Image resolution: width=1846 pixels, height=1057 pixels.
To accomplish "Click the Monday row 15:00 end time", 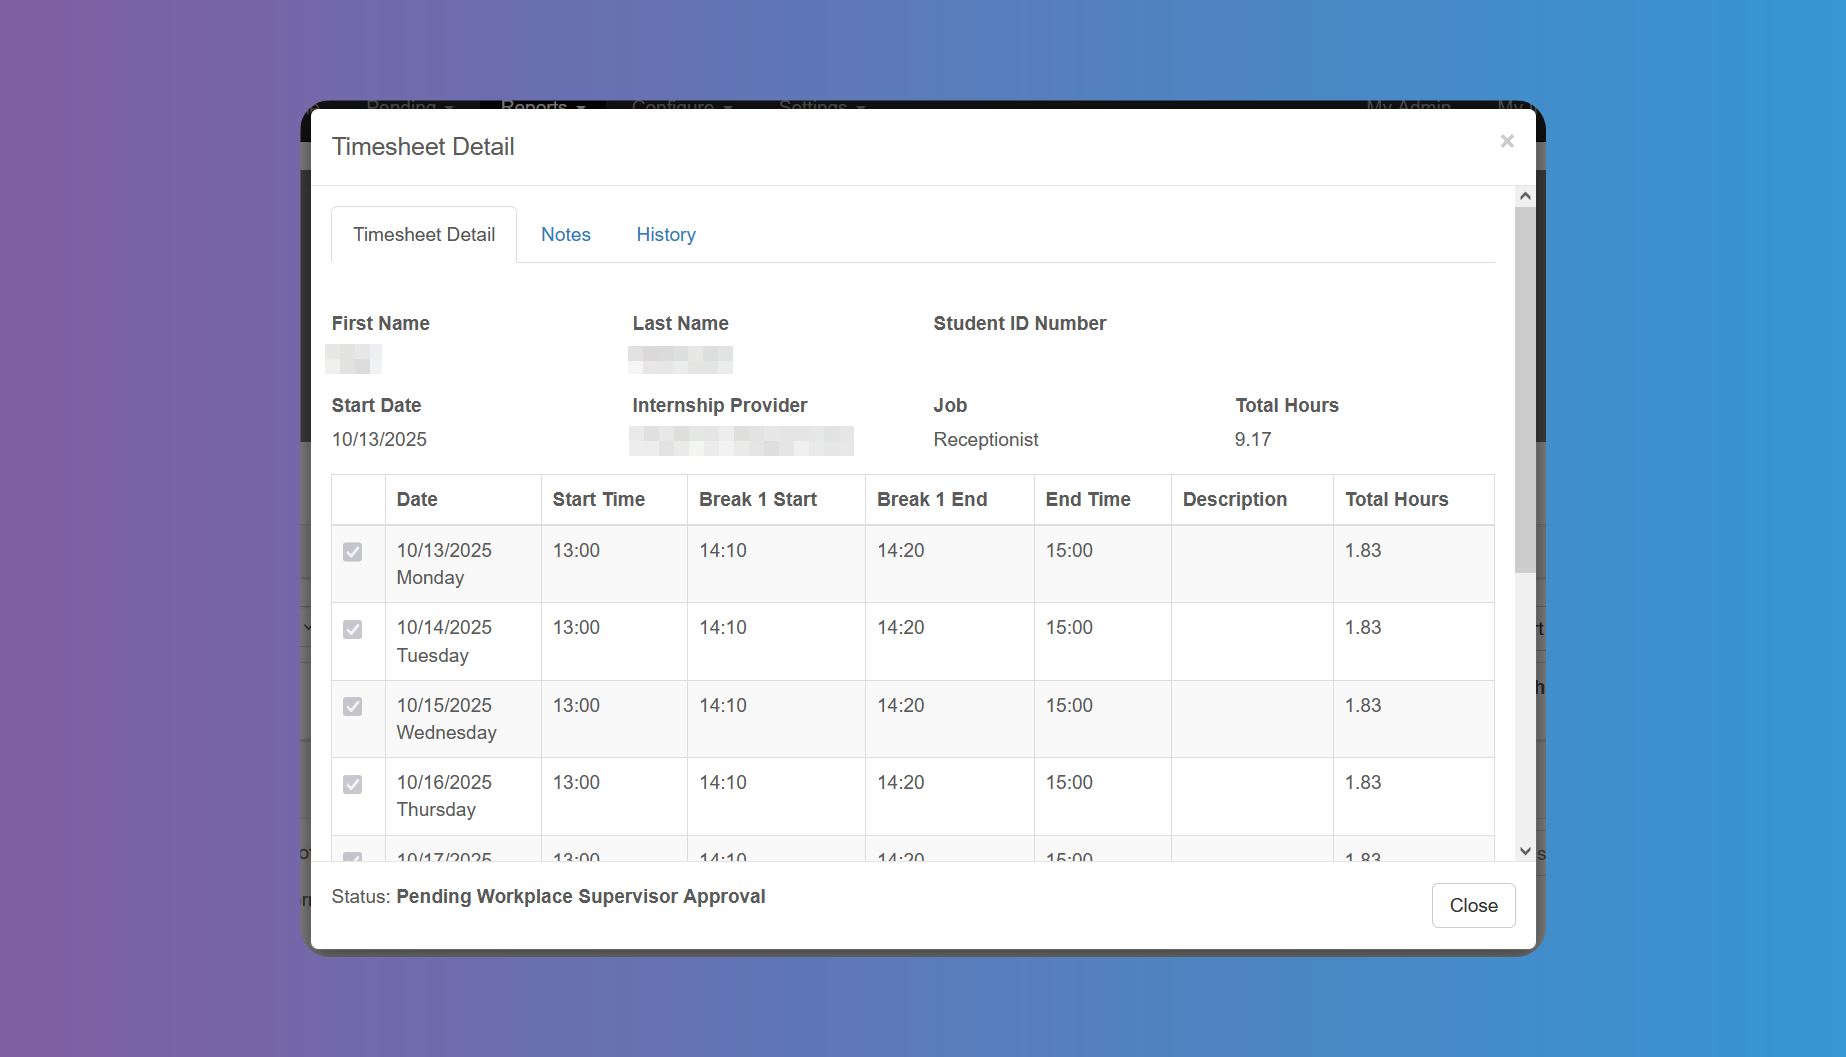I will pyautogui.click(x=1069, y=550).
